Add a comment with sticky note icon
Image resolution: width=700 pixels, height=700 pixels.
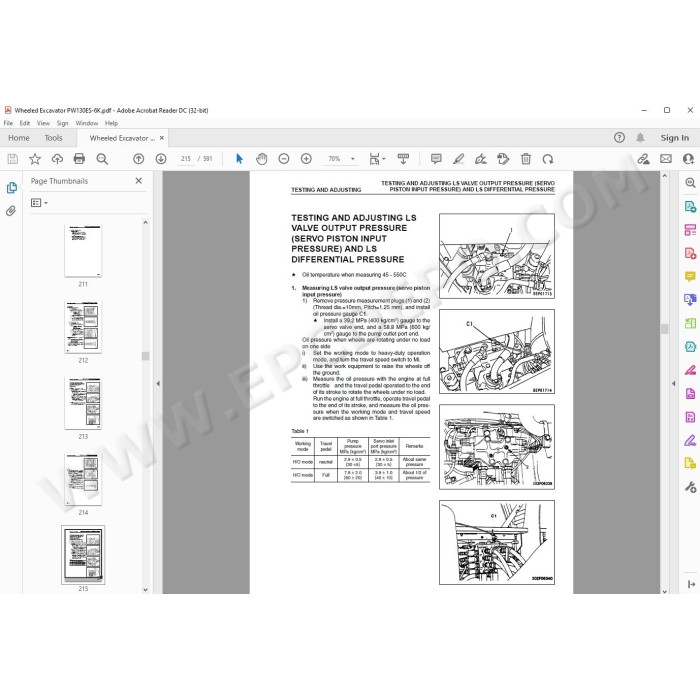[x=436, y=159]
